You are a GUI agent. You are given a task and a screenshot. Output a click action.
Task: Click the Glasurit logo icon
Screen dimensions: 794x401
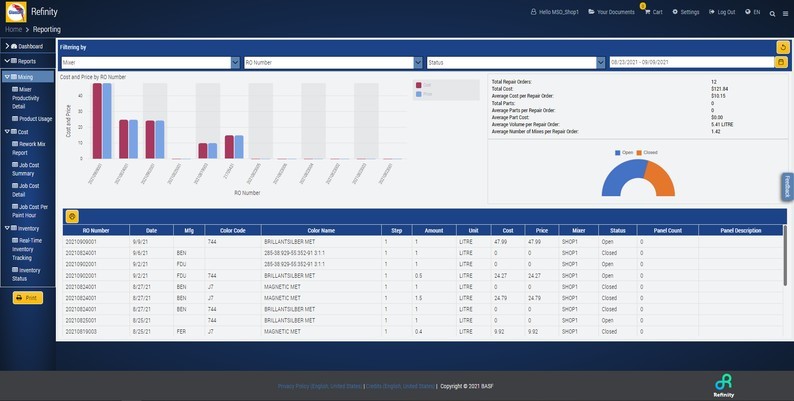(x=16, y=12)
